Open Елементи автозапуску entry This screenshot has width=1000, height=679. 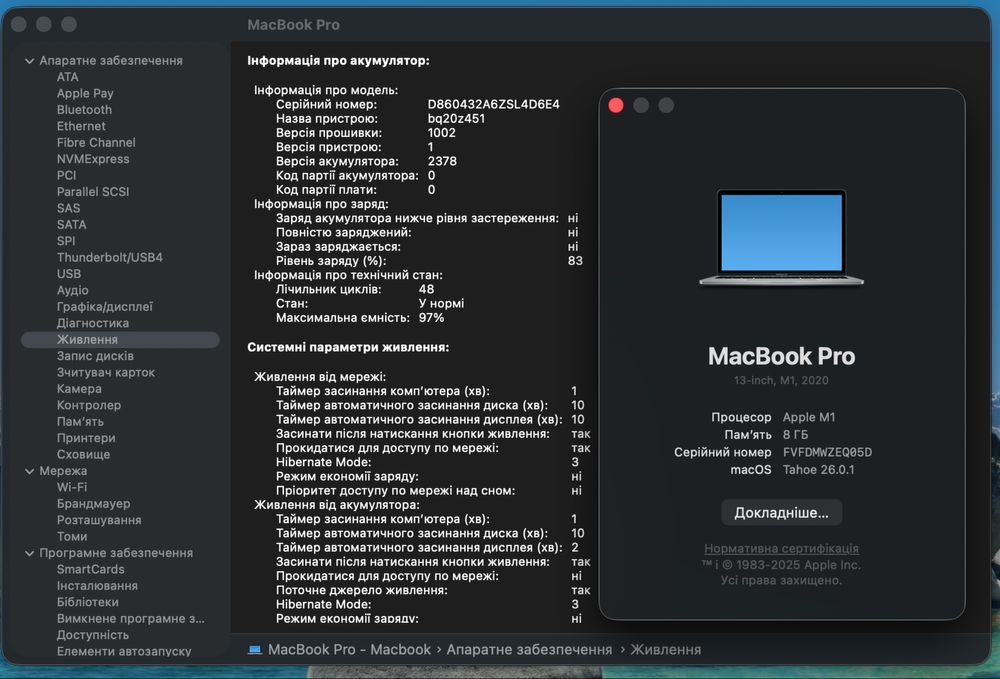click(124, 652)
